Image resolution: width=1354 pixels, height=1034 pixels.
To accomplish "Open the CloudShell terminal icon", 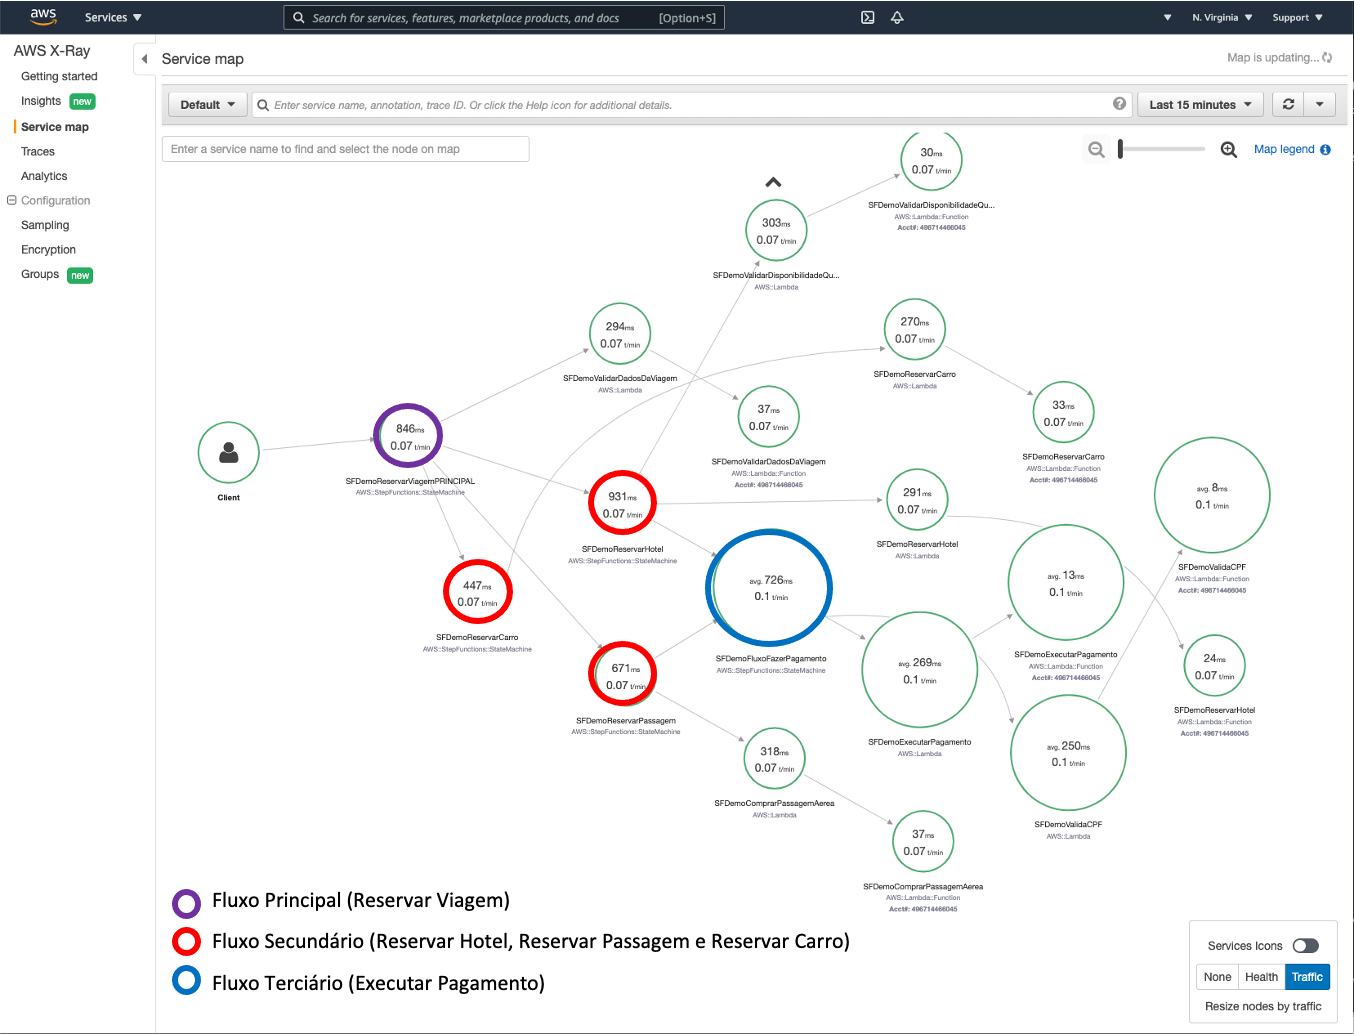I will (868, 17).
